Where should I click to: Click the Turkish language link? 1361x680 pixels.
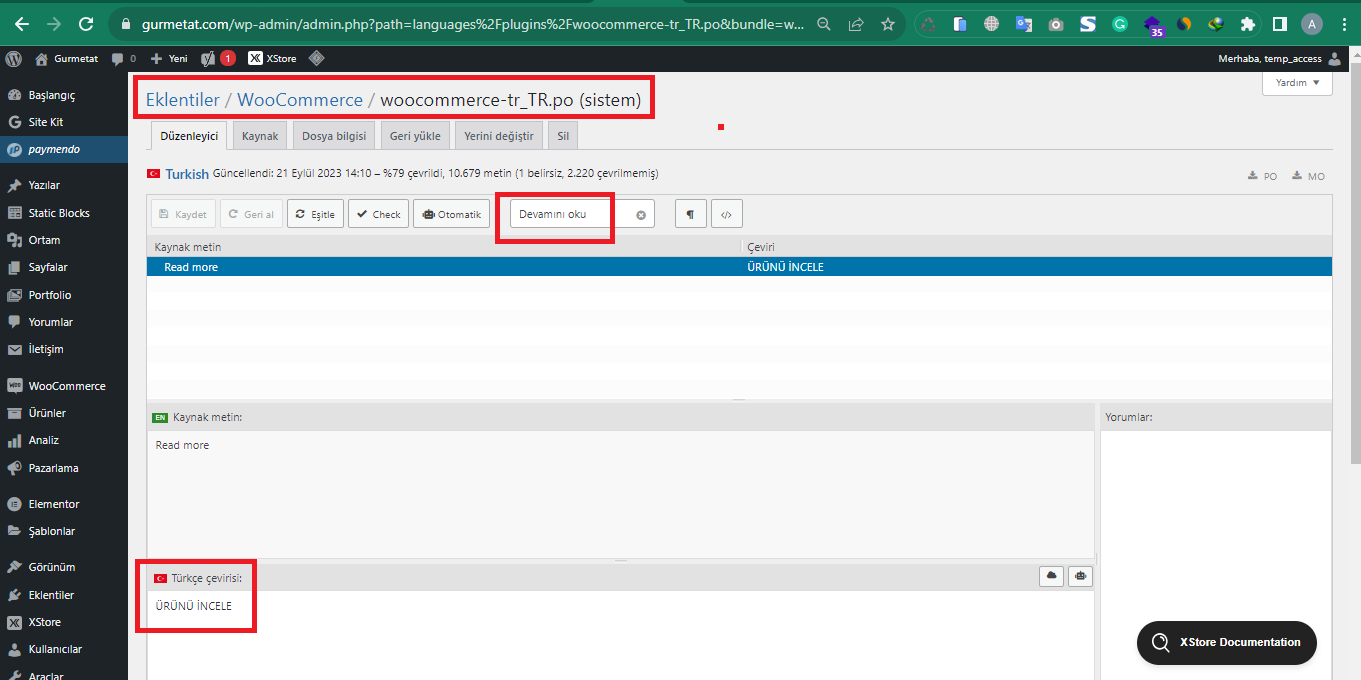pos(187,174)
